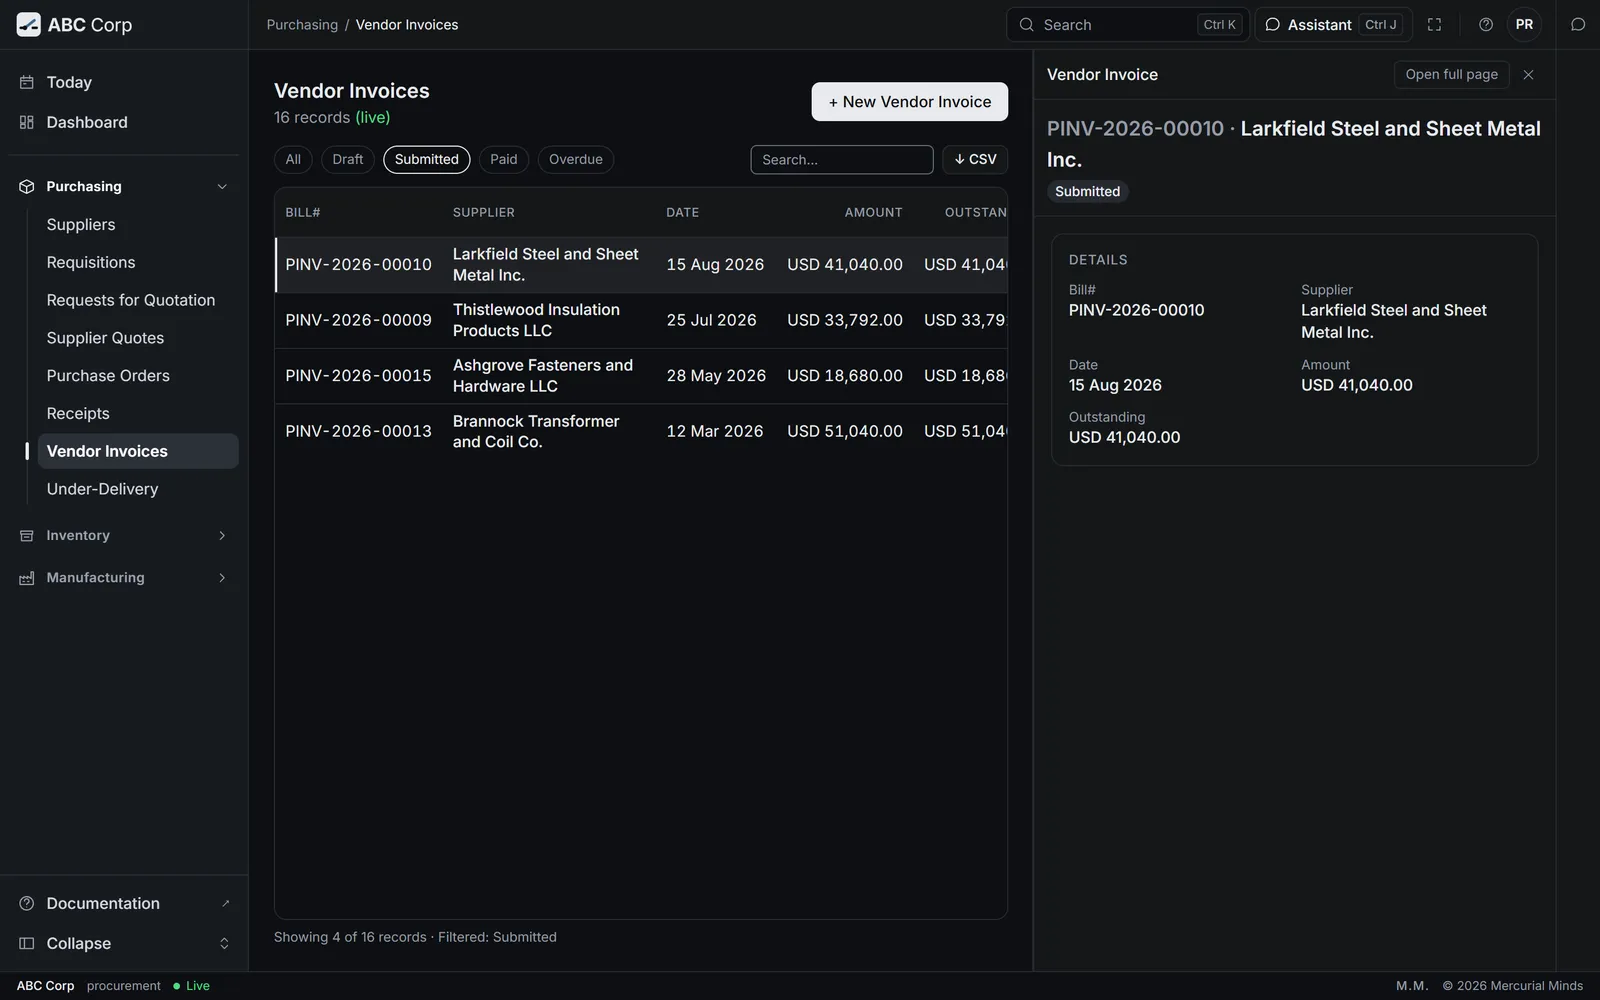Image resolution: width=1600 pixels, height=1000 pixels.
Task: Open the help question mark icon
Action: tap(1486, 25)
